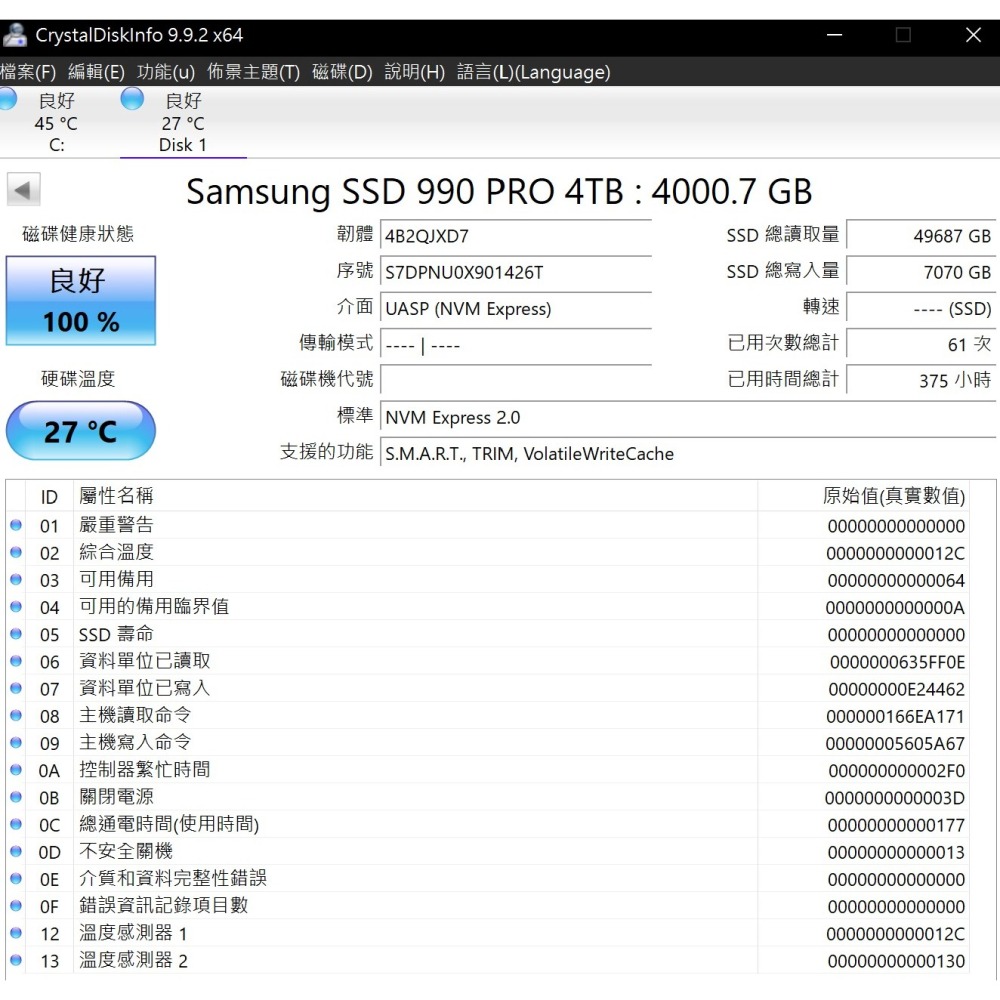Image resolution: width=1000 pixels, height=1000 pixels.
Task: Click the 良好 100 % health status button
Action: (x=81, y=300)
